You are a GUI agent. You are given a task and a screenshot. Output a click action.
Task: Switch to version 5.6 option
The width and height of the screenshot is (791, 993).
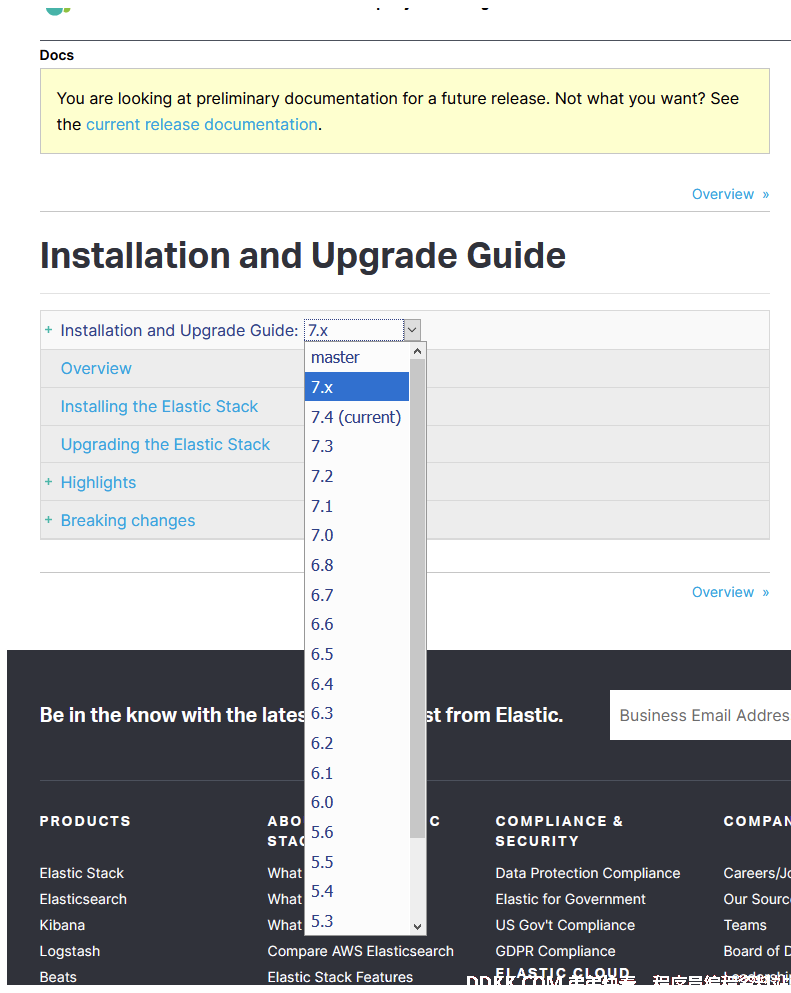click(x=357, y=832)
